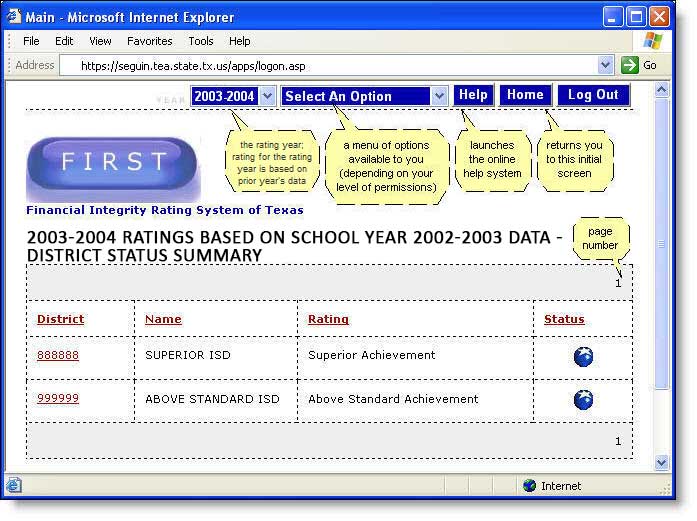Image resolution: width=697 pixels, height=521 pixels.
Task: Click the FIRST logo image
Action: 113,164
